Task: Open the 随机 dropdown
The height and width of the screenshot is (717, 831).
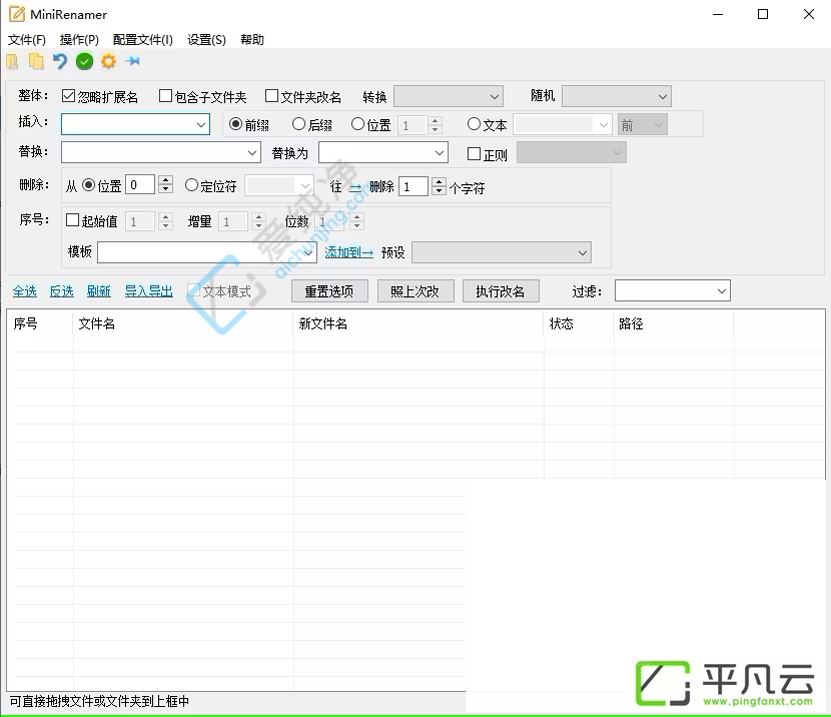Action: 616,96
